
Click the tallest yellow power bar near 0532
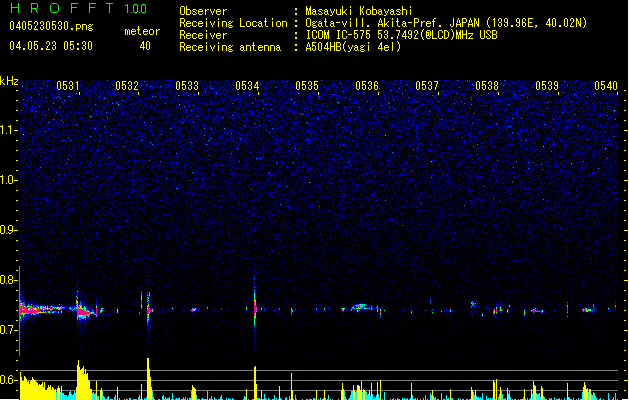tap(148, 378)
